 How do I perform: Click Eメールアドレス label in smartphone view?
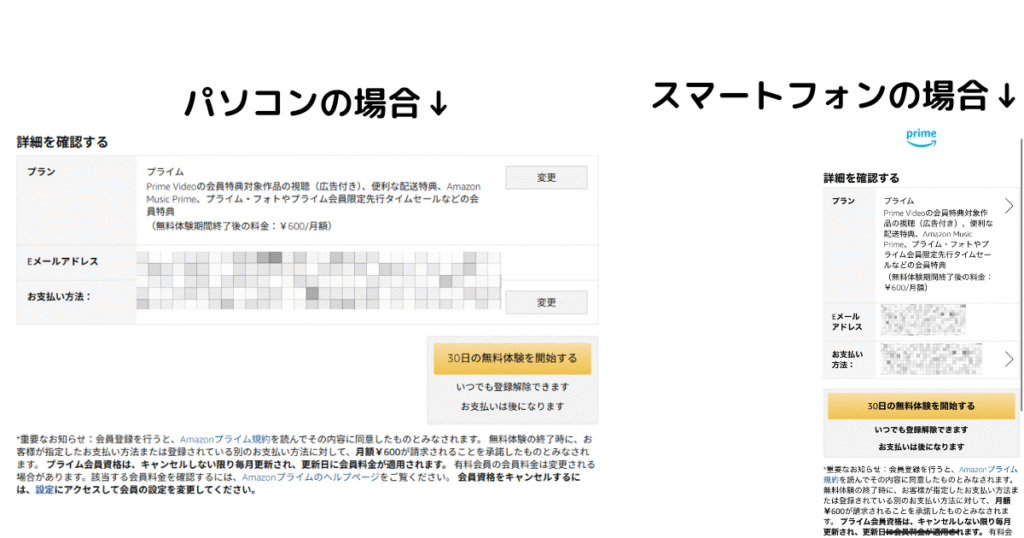pos(847,322)
